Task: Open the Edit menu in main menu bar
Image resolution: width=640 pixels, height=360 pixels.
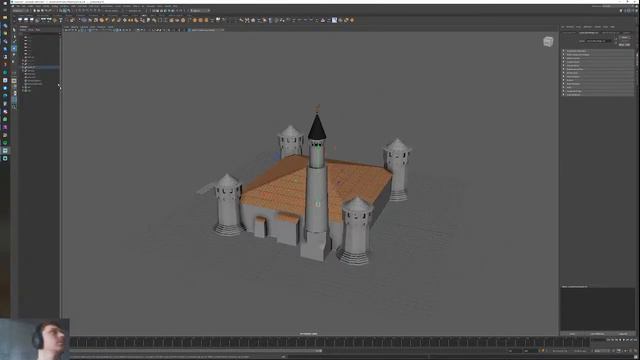Action: [x=23, y=6]
